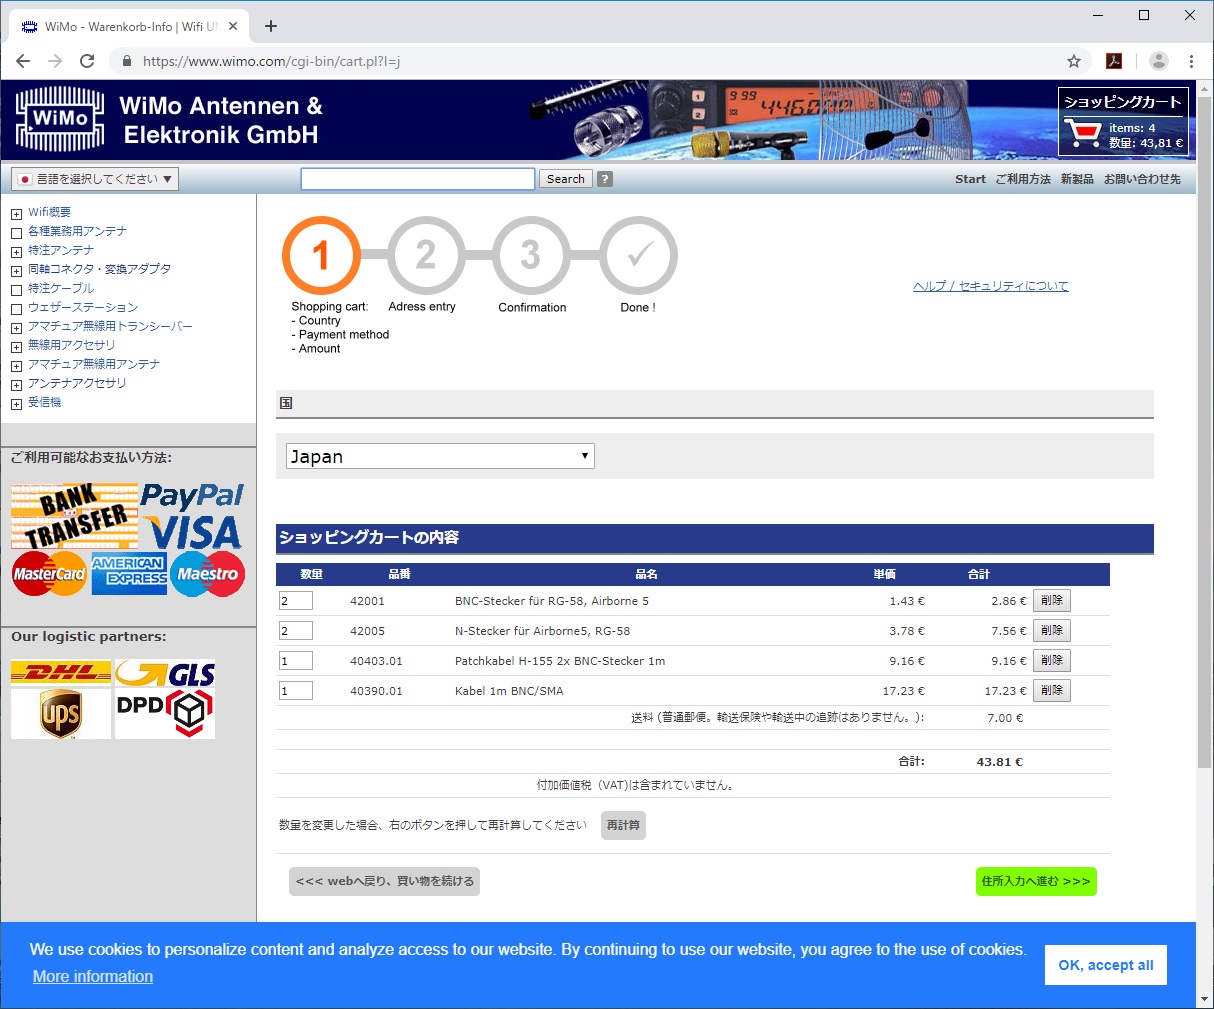Open the ご利用方法 menu link

coord(1023,179)
